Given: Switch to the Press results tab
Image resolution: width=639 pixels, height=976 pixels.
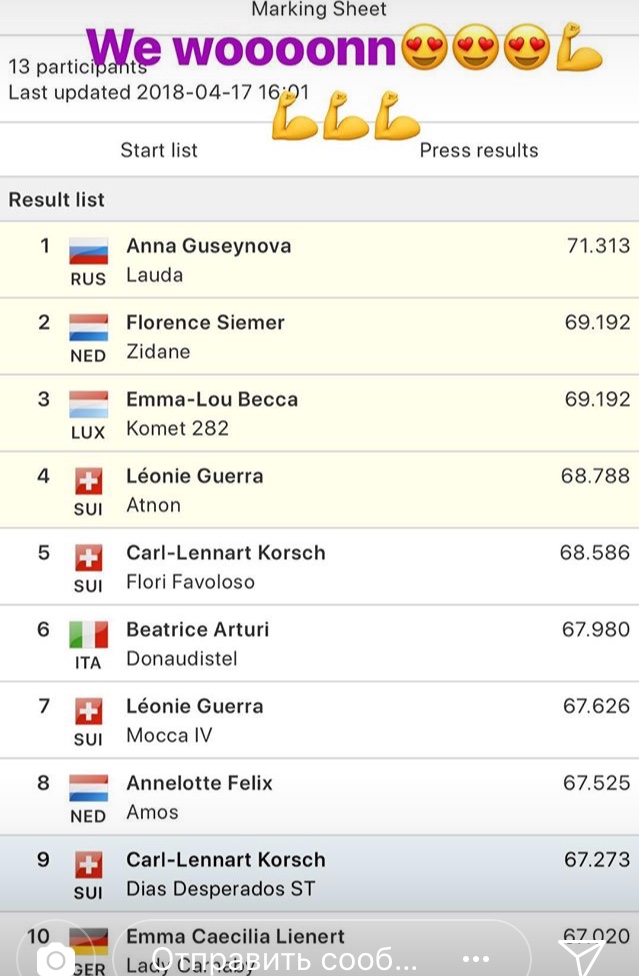Looking at the screenshot, I should pos(478,150).
